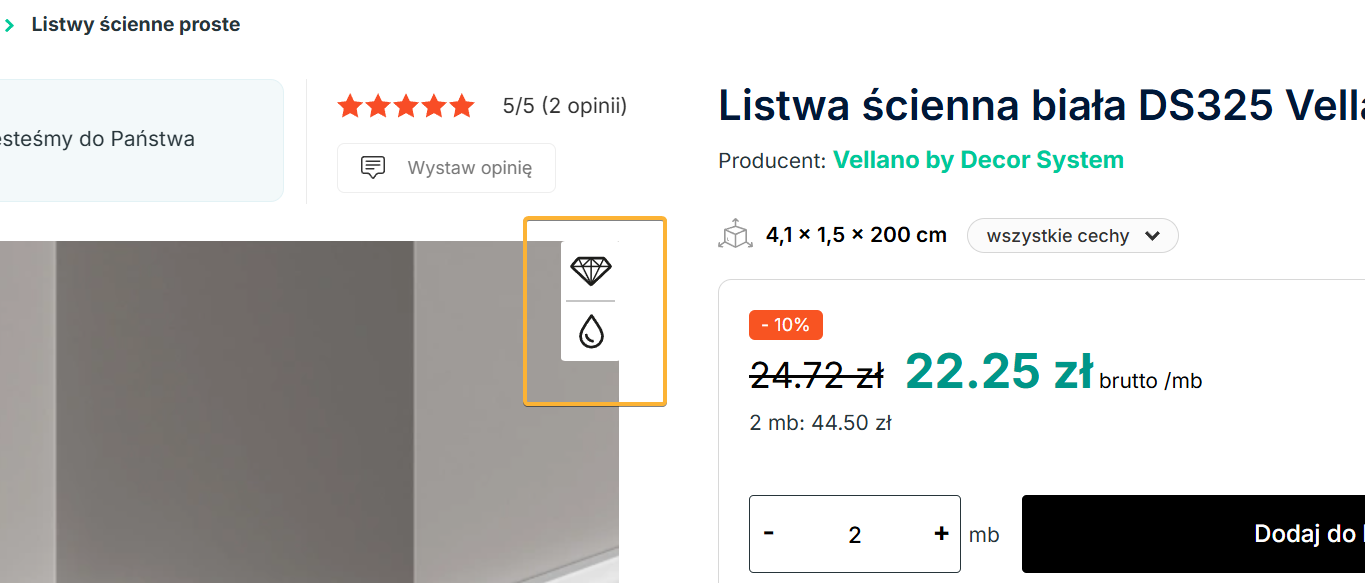This screenshot has width=1365, height=583.
Task: Increase quantity with the plus button
Action: 941,533
